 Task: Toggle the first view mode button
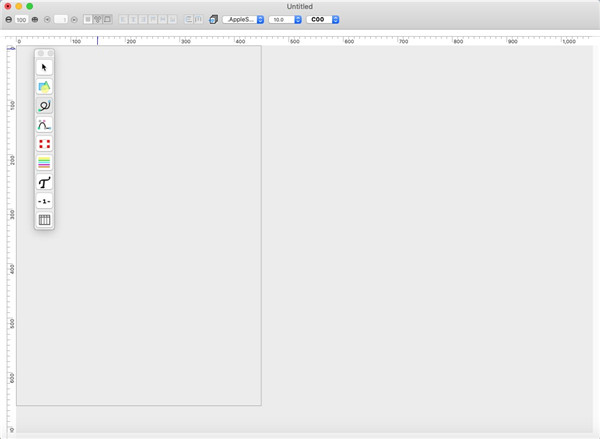[x=88, y=19]
